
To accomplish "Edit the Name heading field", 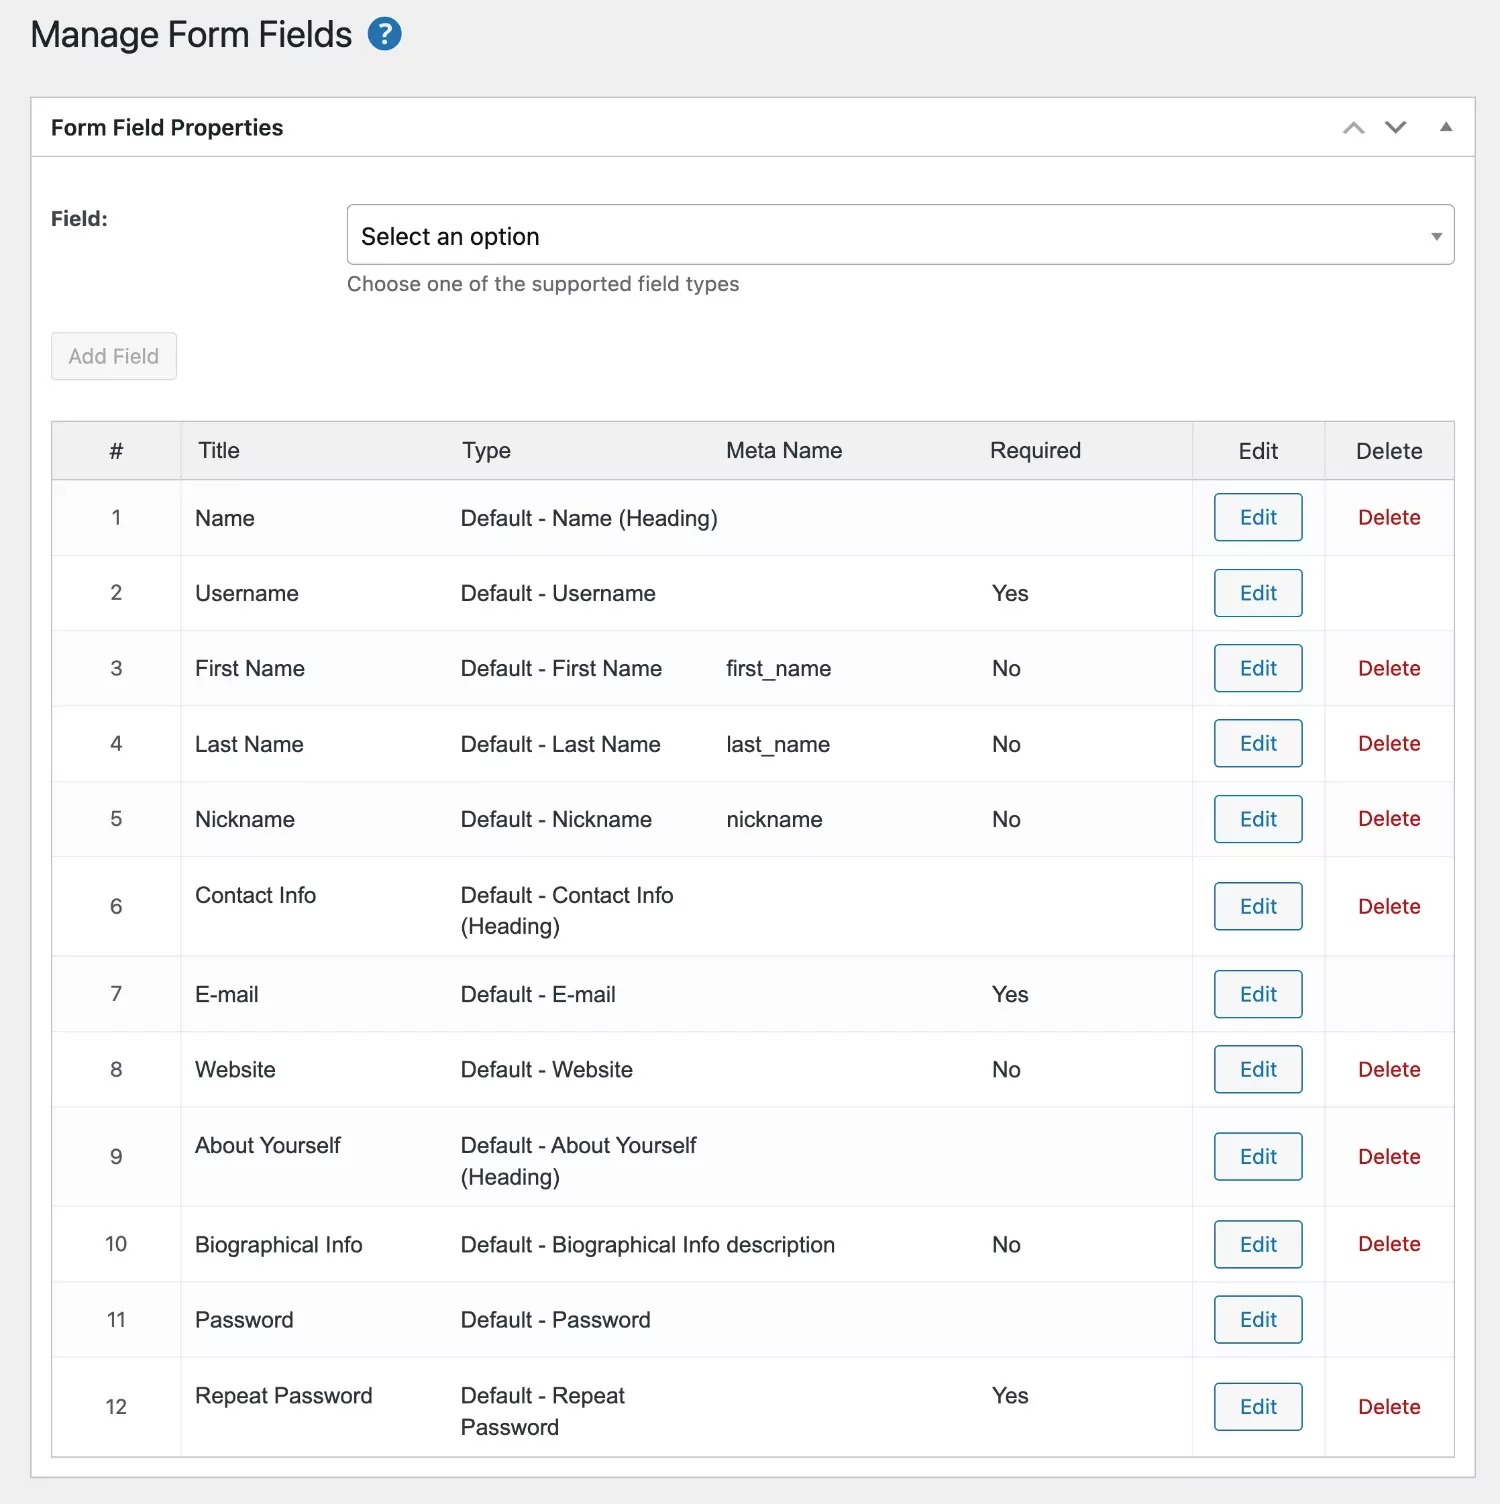I will coord(1257,517).
